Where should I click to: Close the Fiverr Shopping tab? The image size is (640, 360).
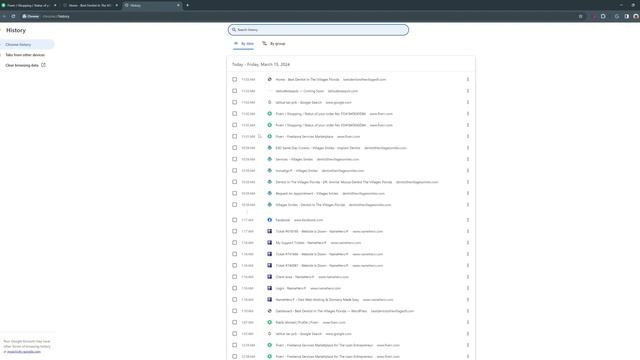point(55,5)
